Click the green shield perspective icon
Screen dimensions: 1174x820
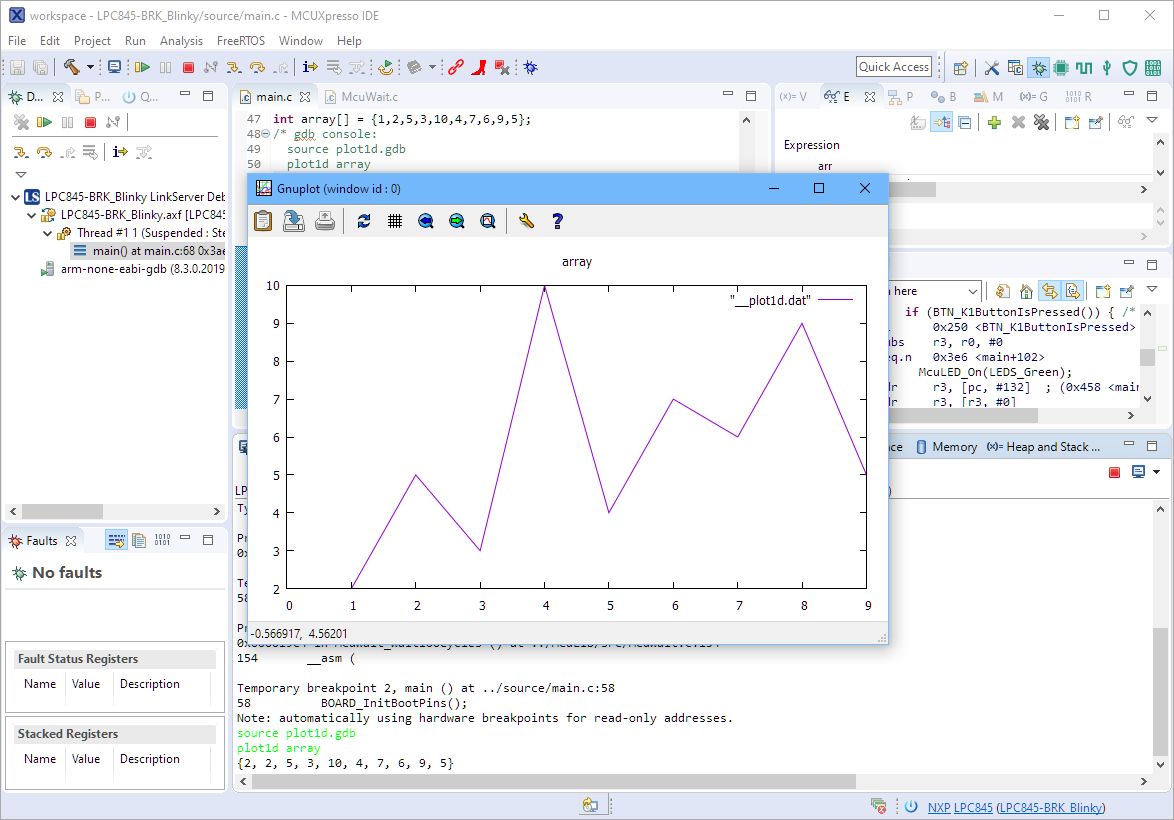tap(1130, 68)
